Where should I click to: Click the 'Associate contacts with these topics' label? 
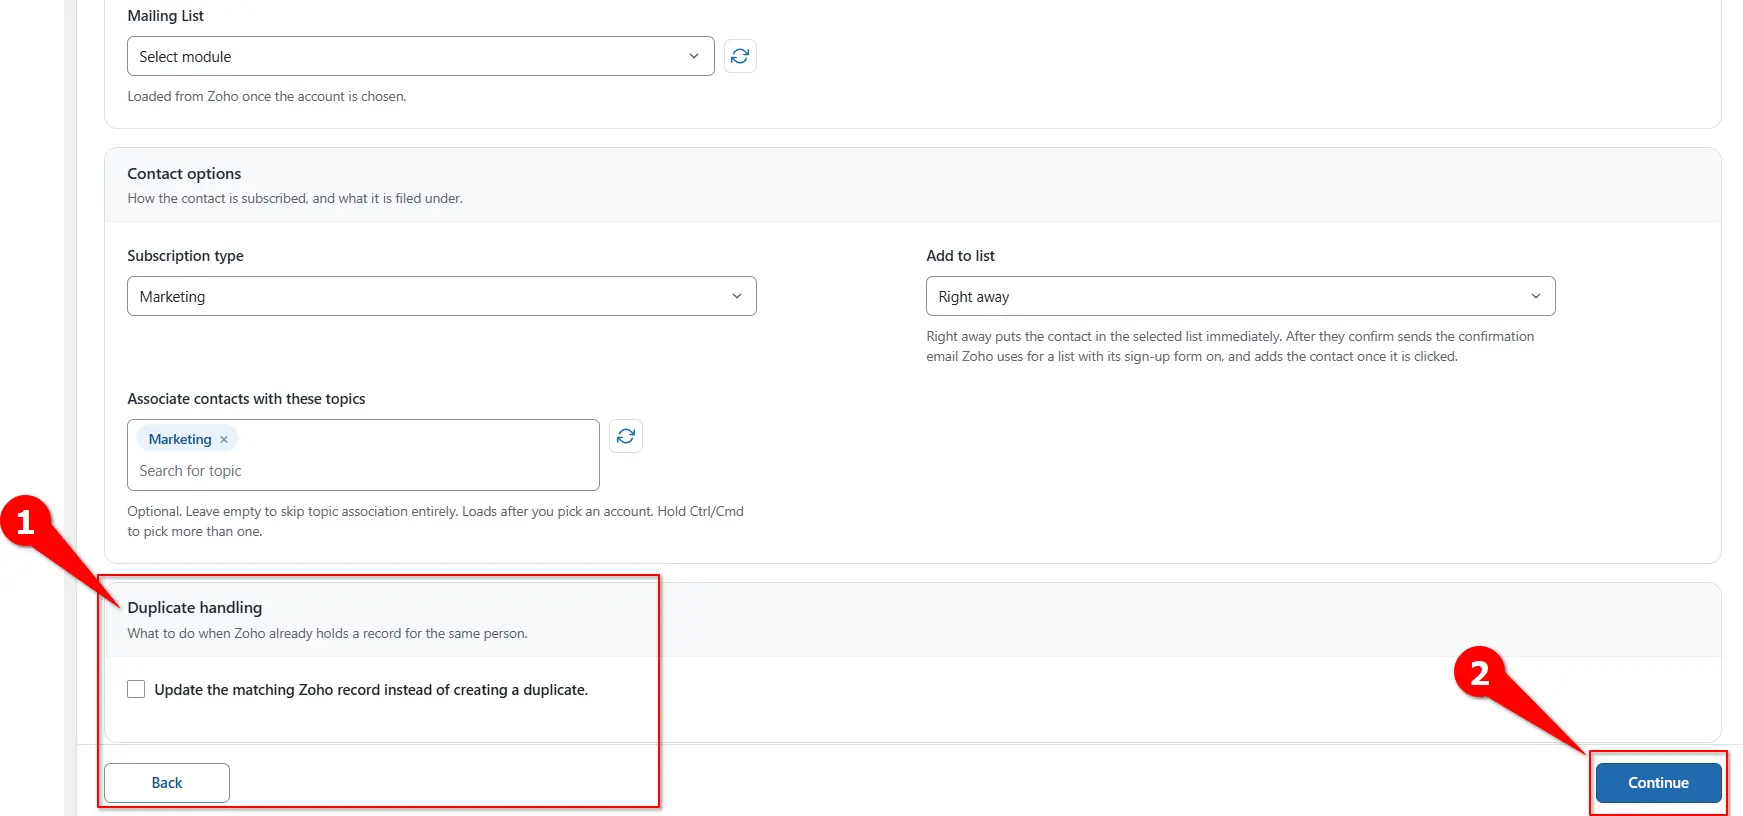[246, 398]
